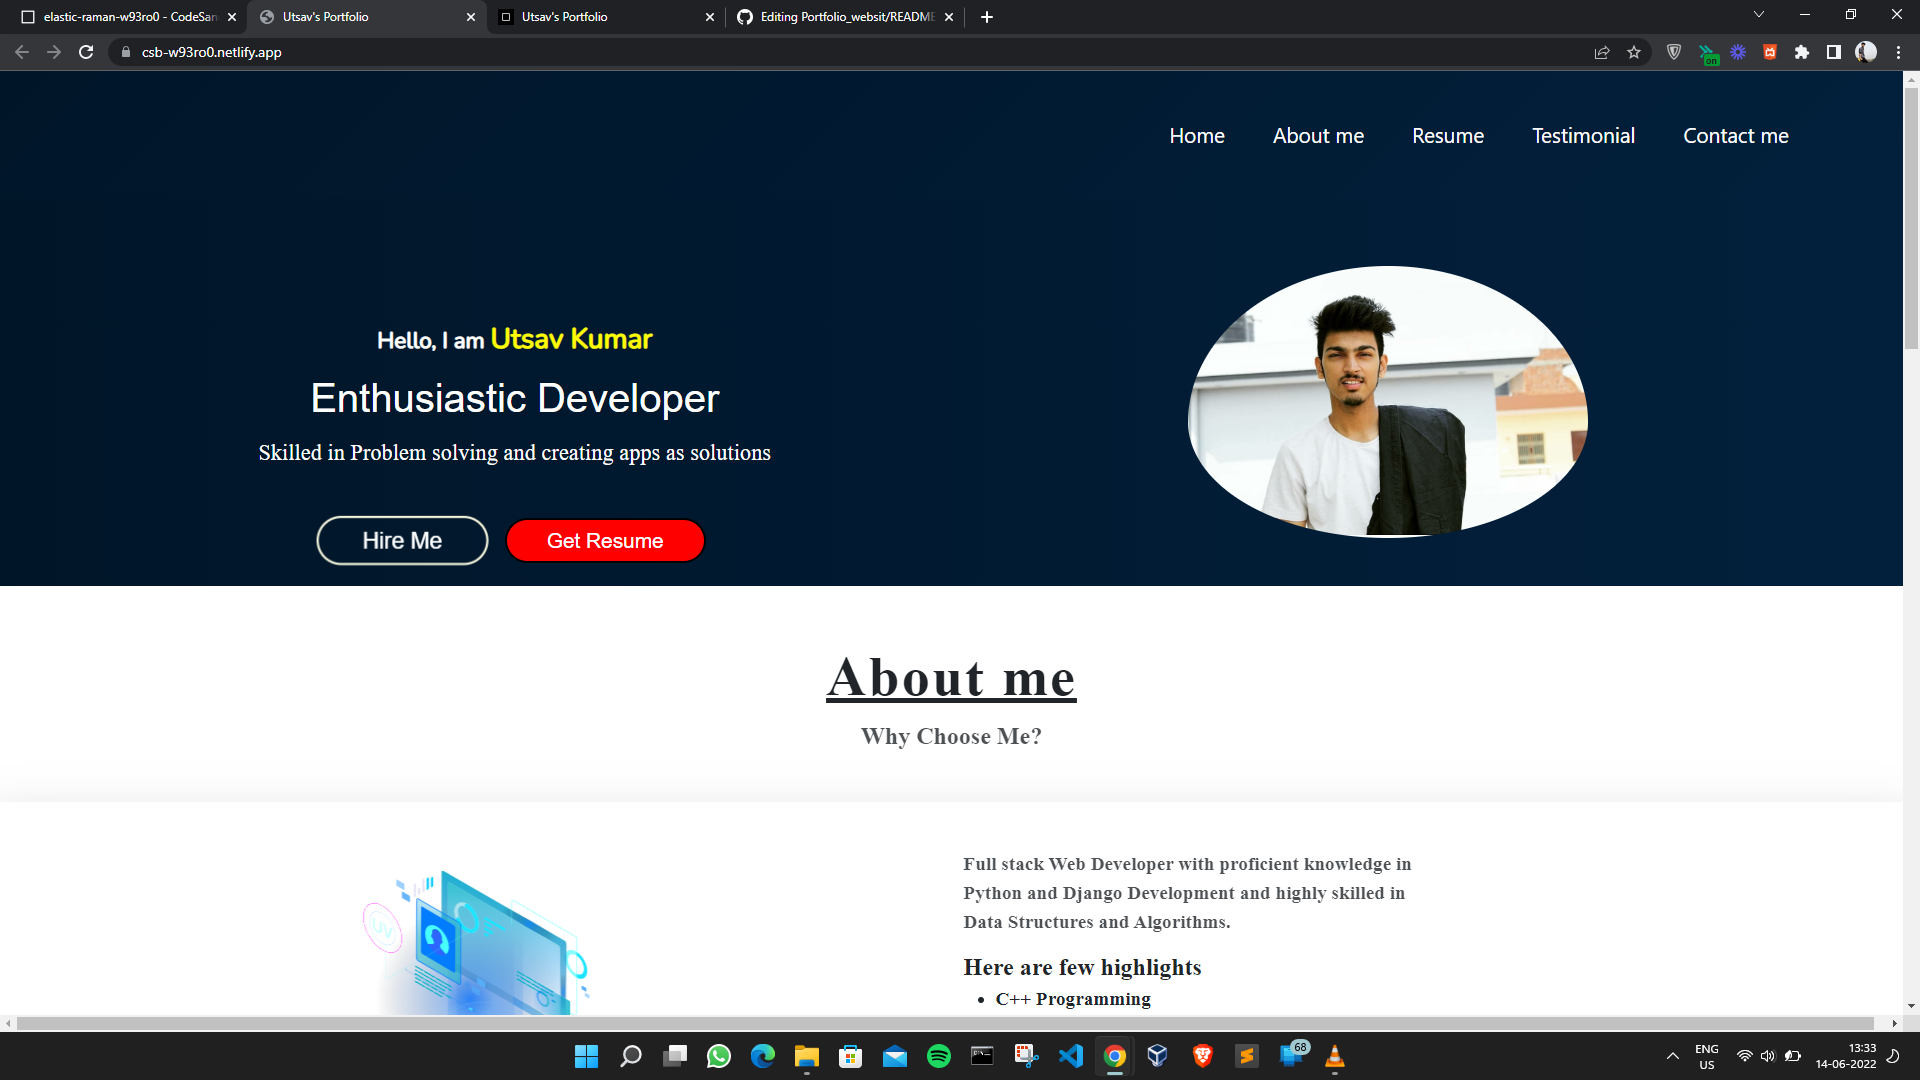The image size is (1920, 1080).
Task: Open Windows Search from the taskbar
Action: [630, 1057]
